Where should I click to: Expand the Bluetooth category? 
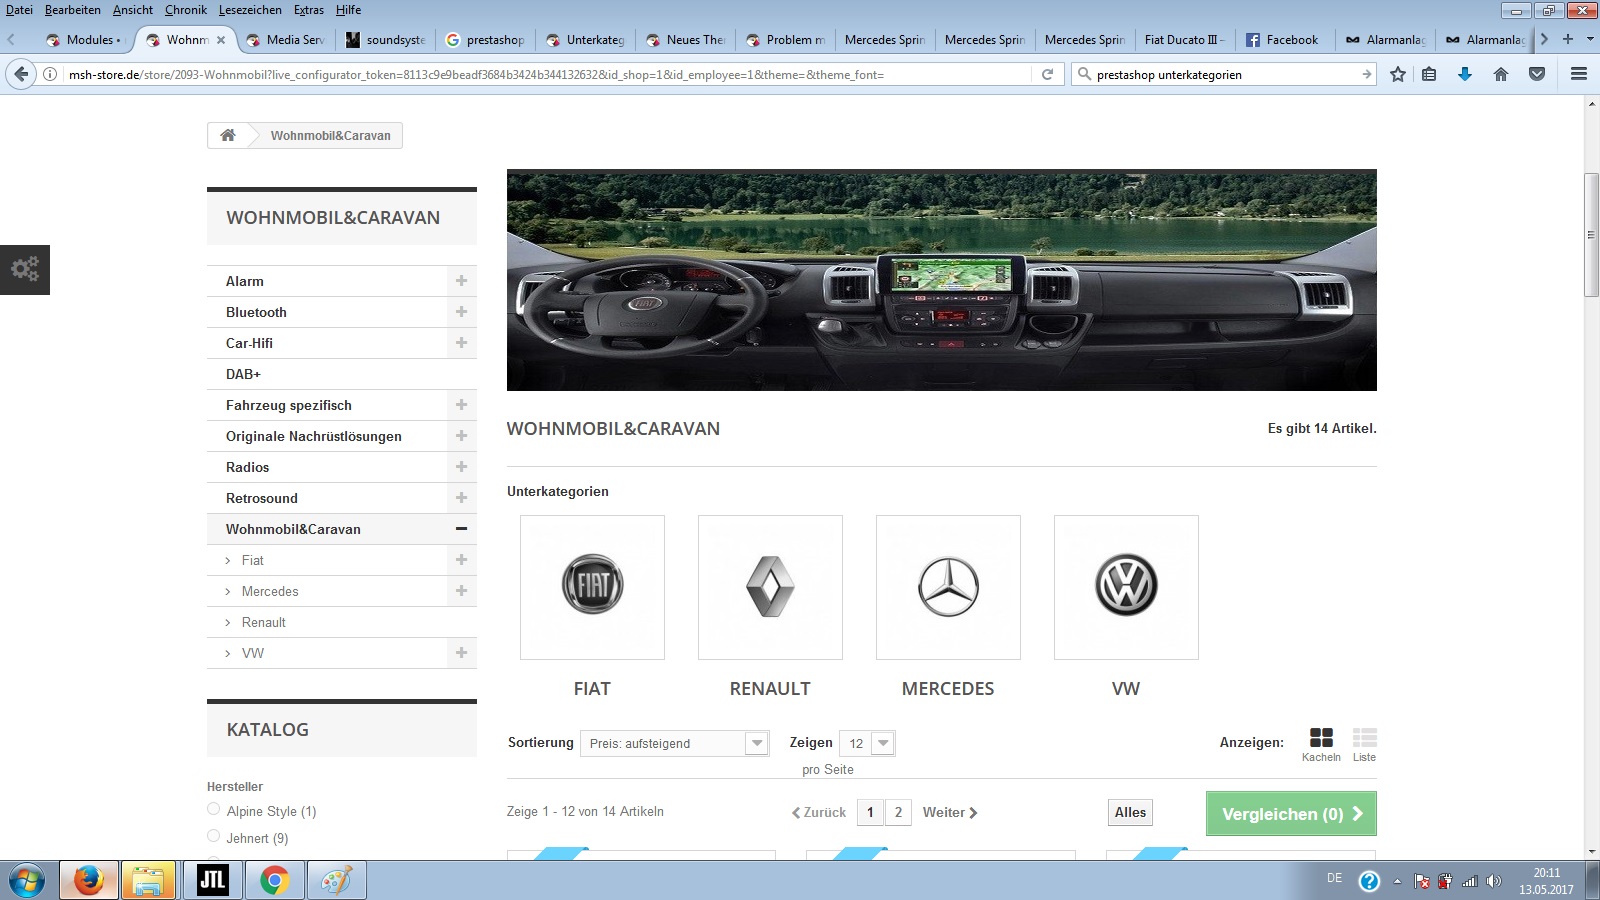pos(461,312)
